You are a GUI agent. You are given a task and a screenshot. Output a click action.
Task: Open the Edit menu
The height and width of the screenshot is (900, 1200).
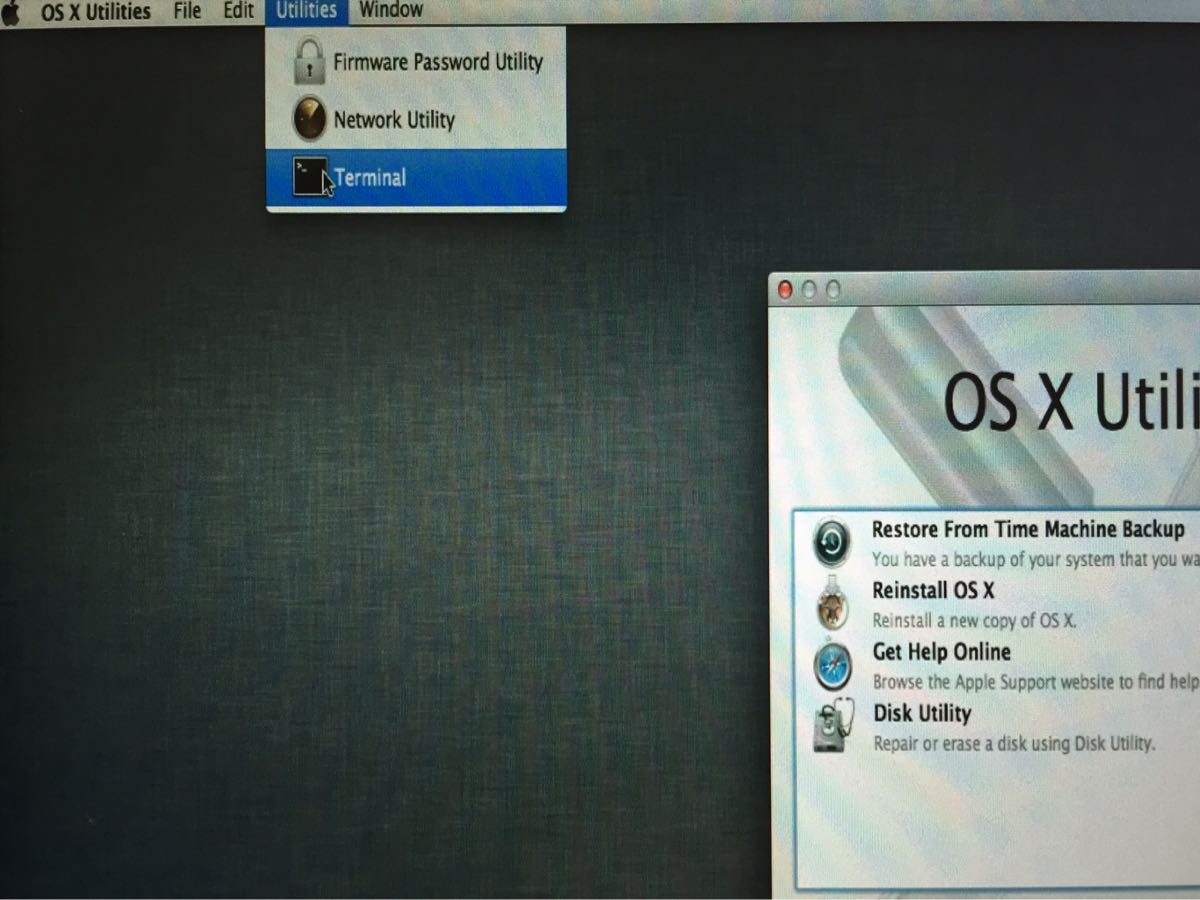click(x=238, y=11)
